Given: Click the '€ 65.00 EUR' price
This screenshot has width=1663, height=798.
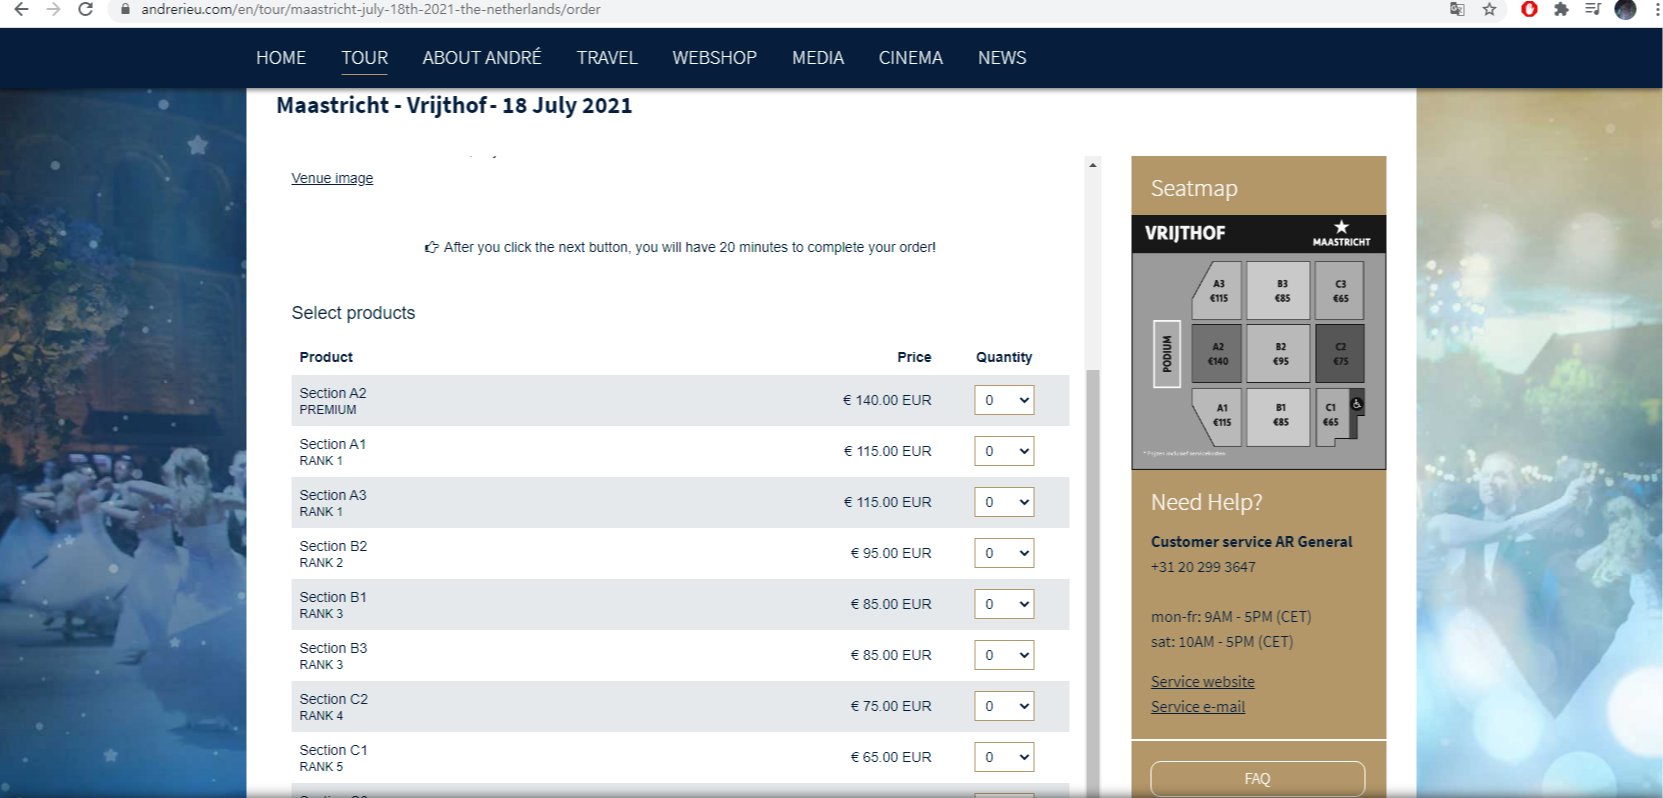Looking at the screenshot, I should (x=891, y=757).
